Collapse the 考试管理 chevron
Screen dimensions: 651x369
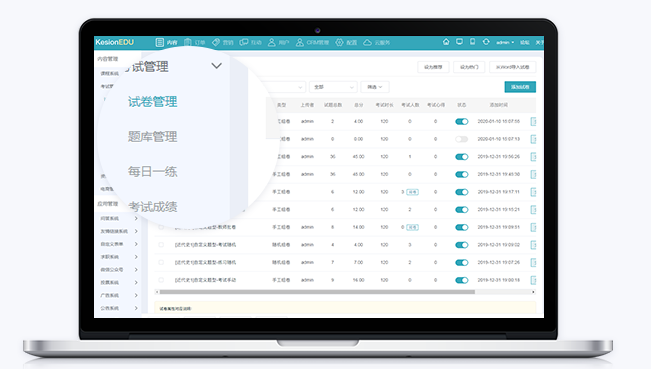(x=216, y=66)
